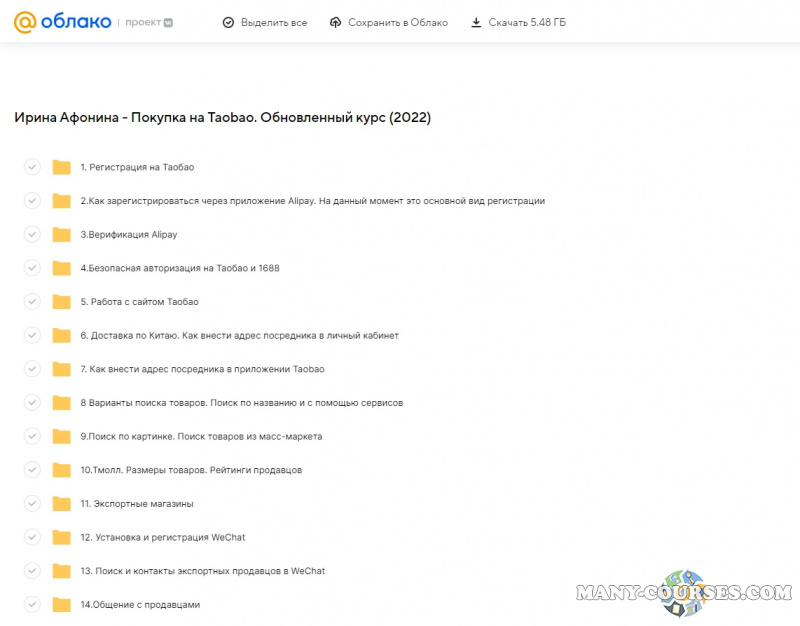Click the Облако @ logo icon

click(x=23, y=22)
